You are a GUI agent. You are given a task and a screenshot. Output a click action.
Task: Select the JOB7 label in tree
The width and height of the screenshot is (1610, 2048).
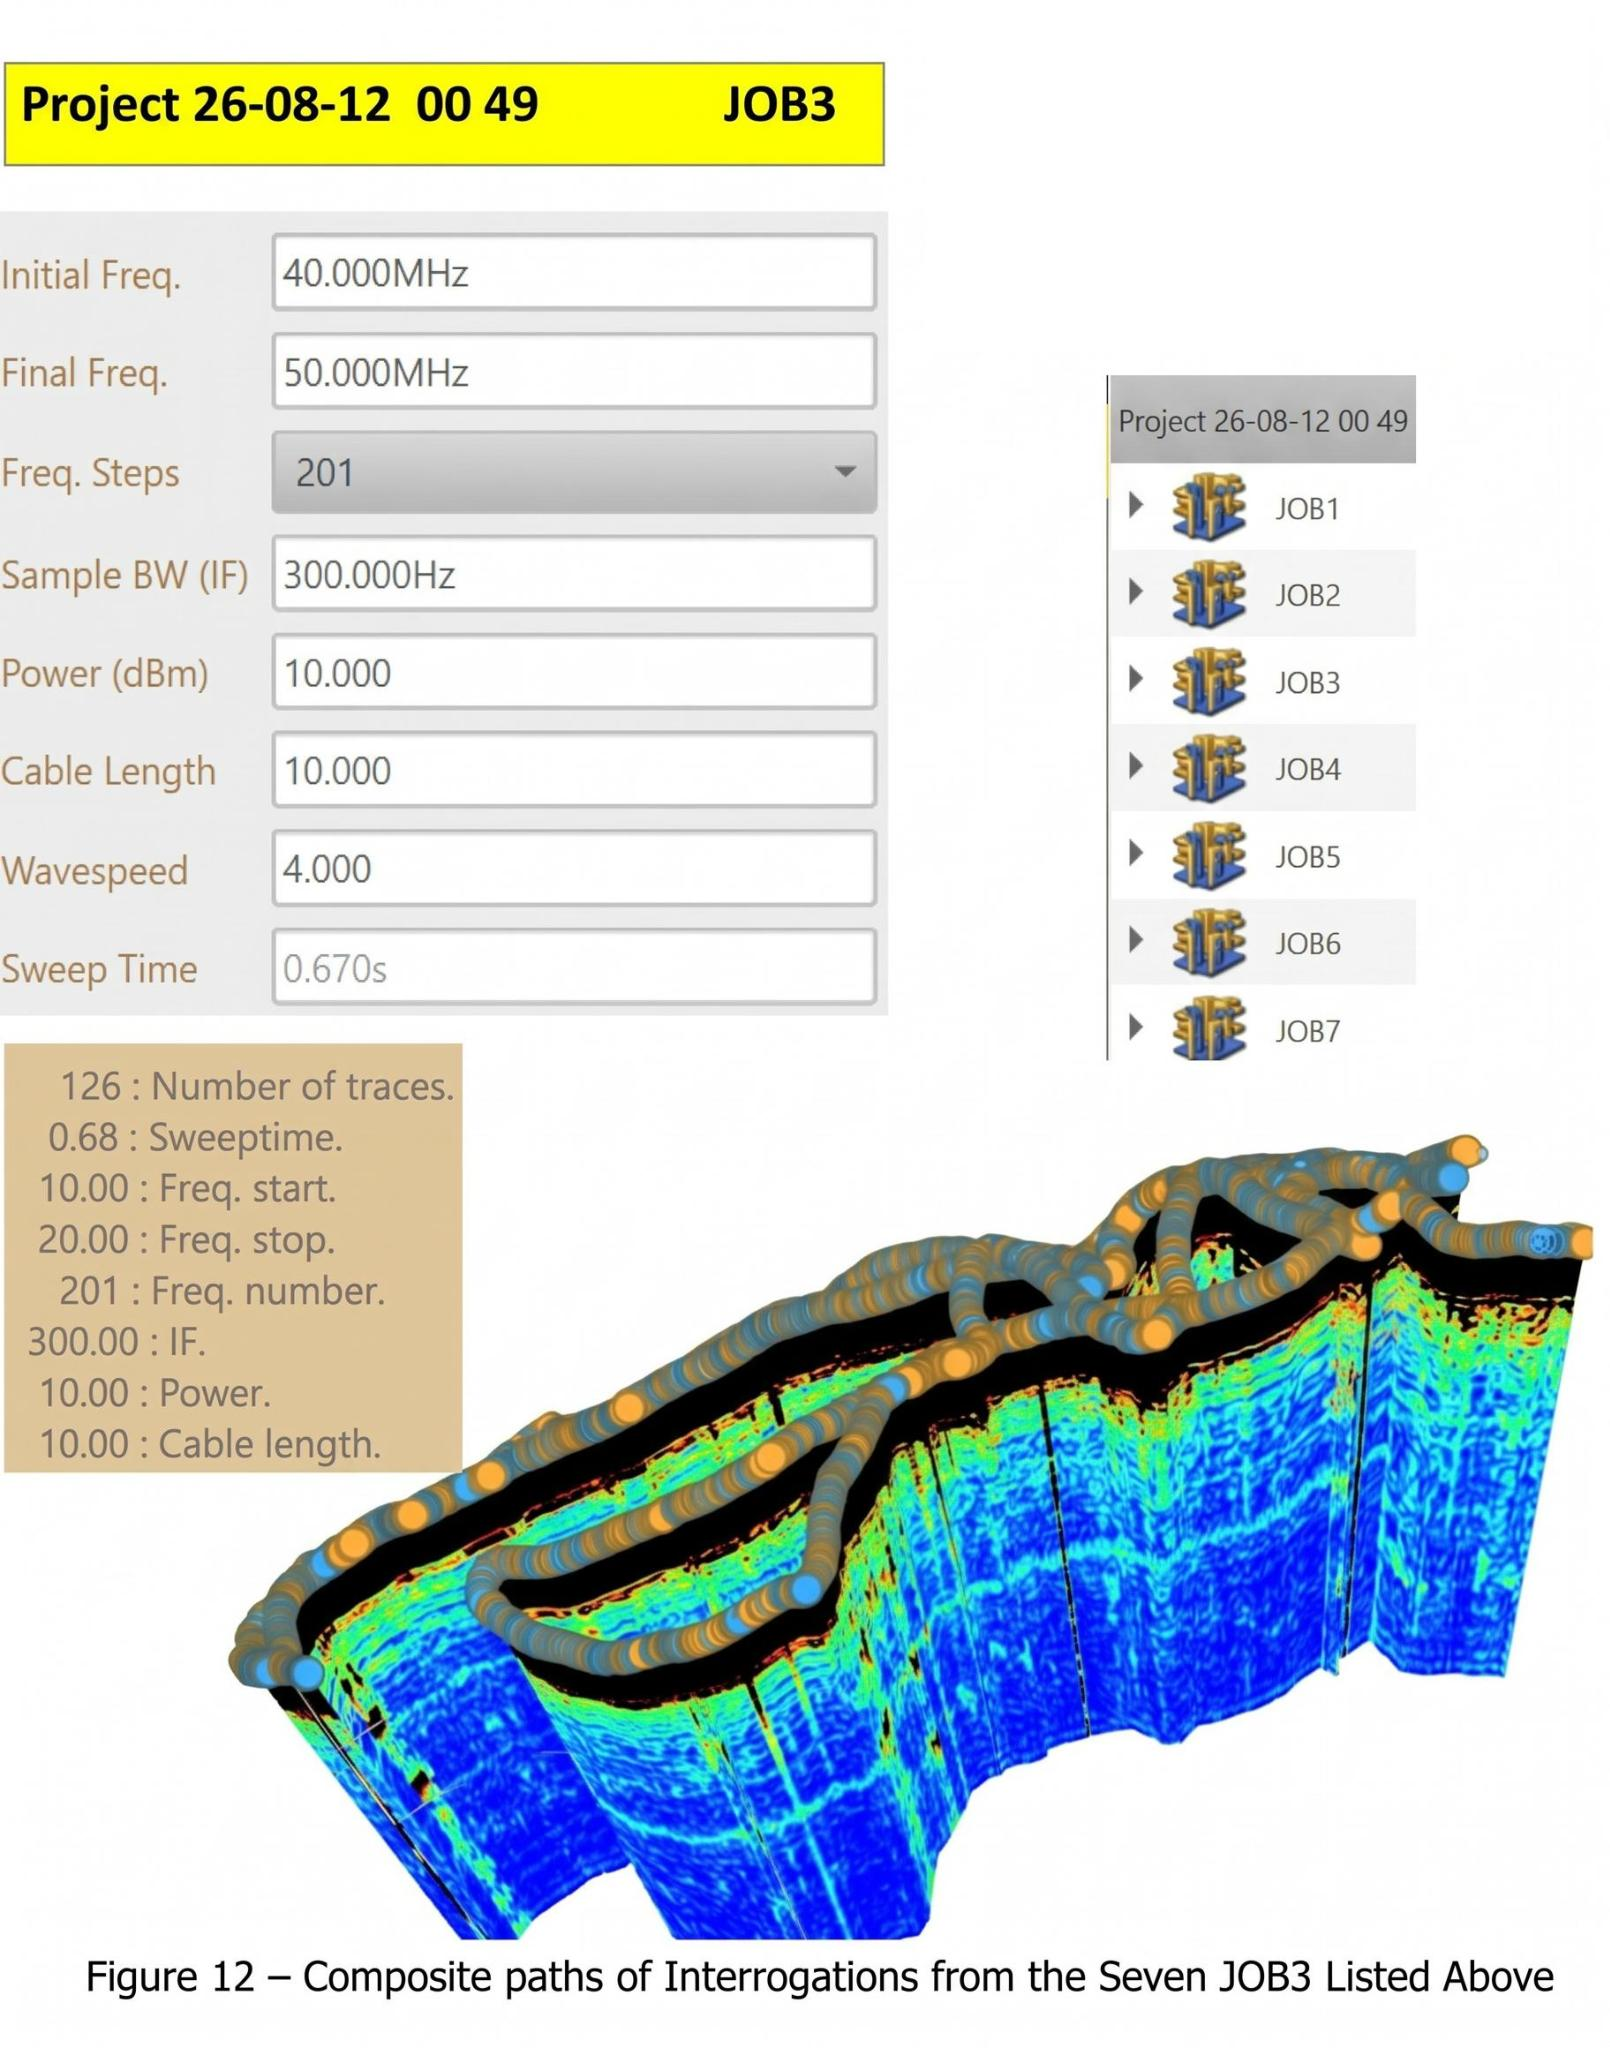tap(1307, 1031)
